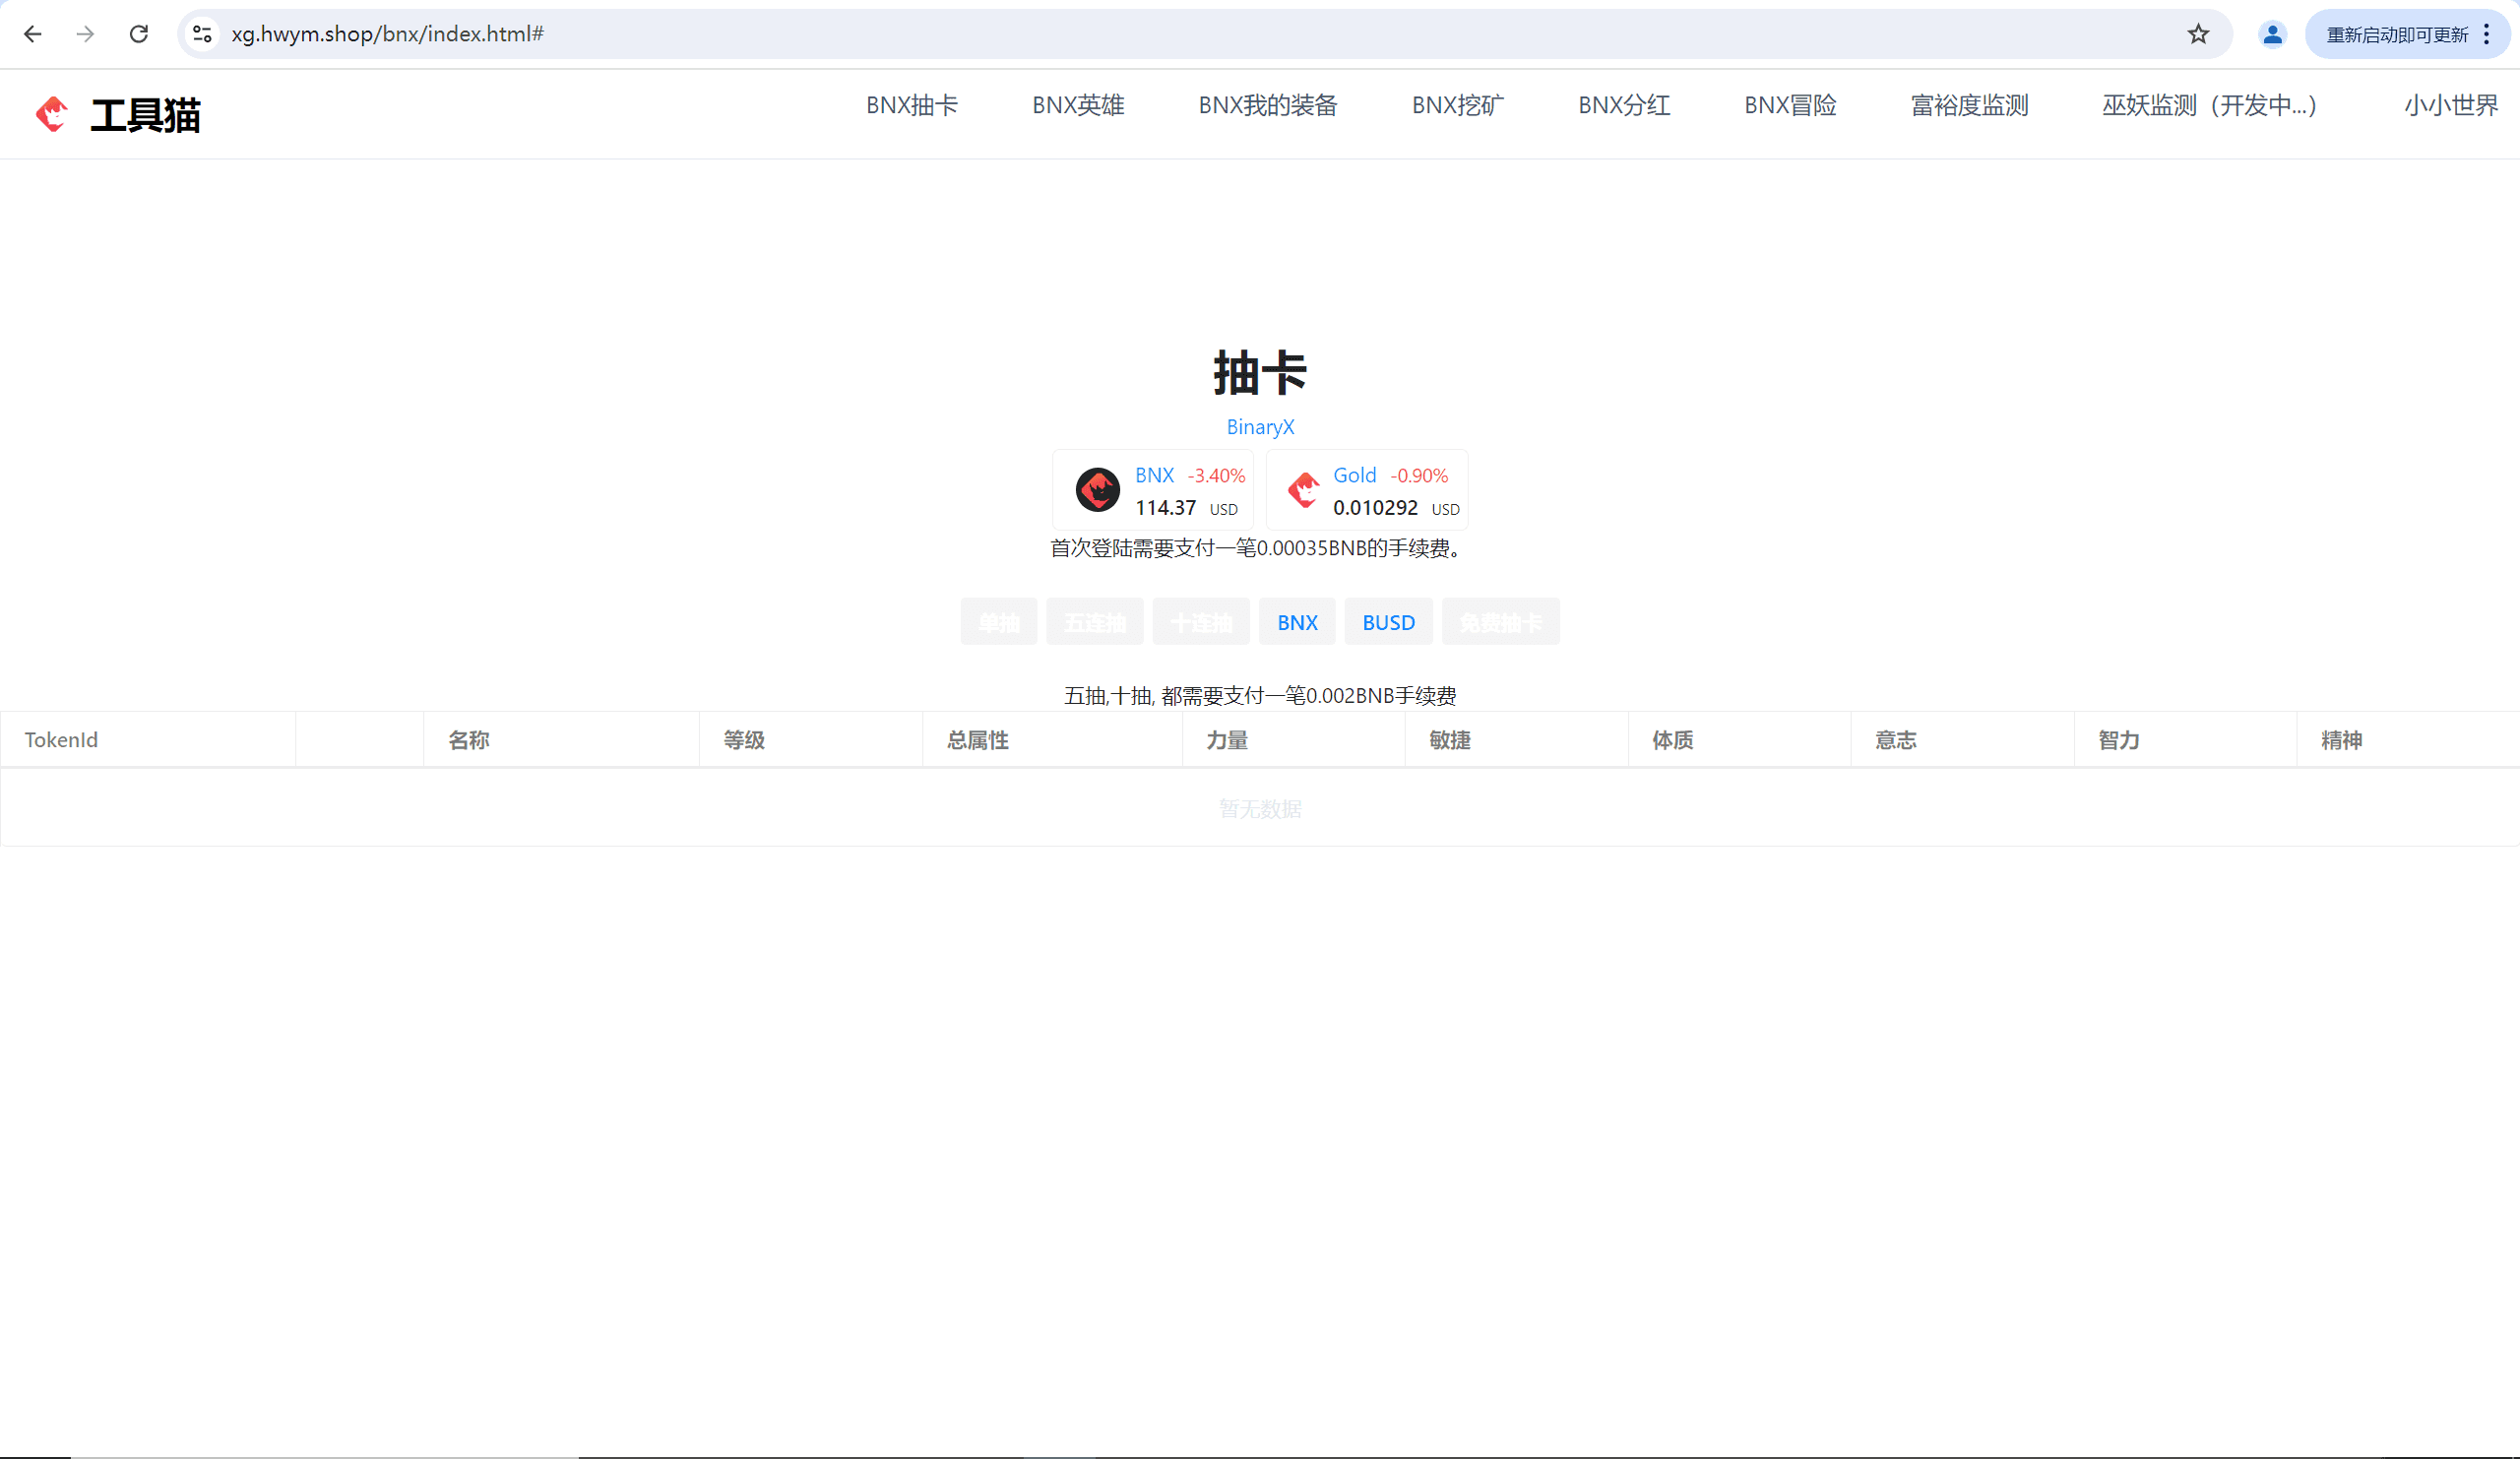This screenshot has height=1459, width=2520.
Task: Open the BNX抽卡 nav item
Action: coord(911,105)
